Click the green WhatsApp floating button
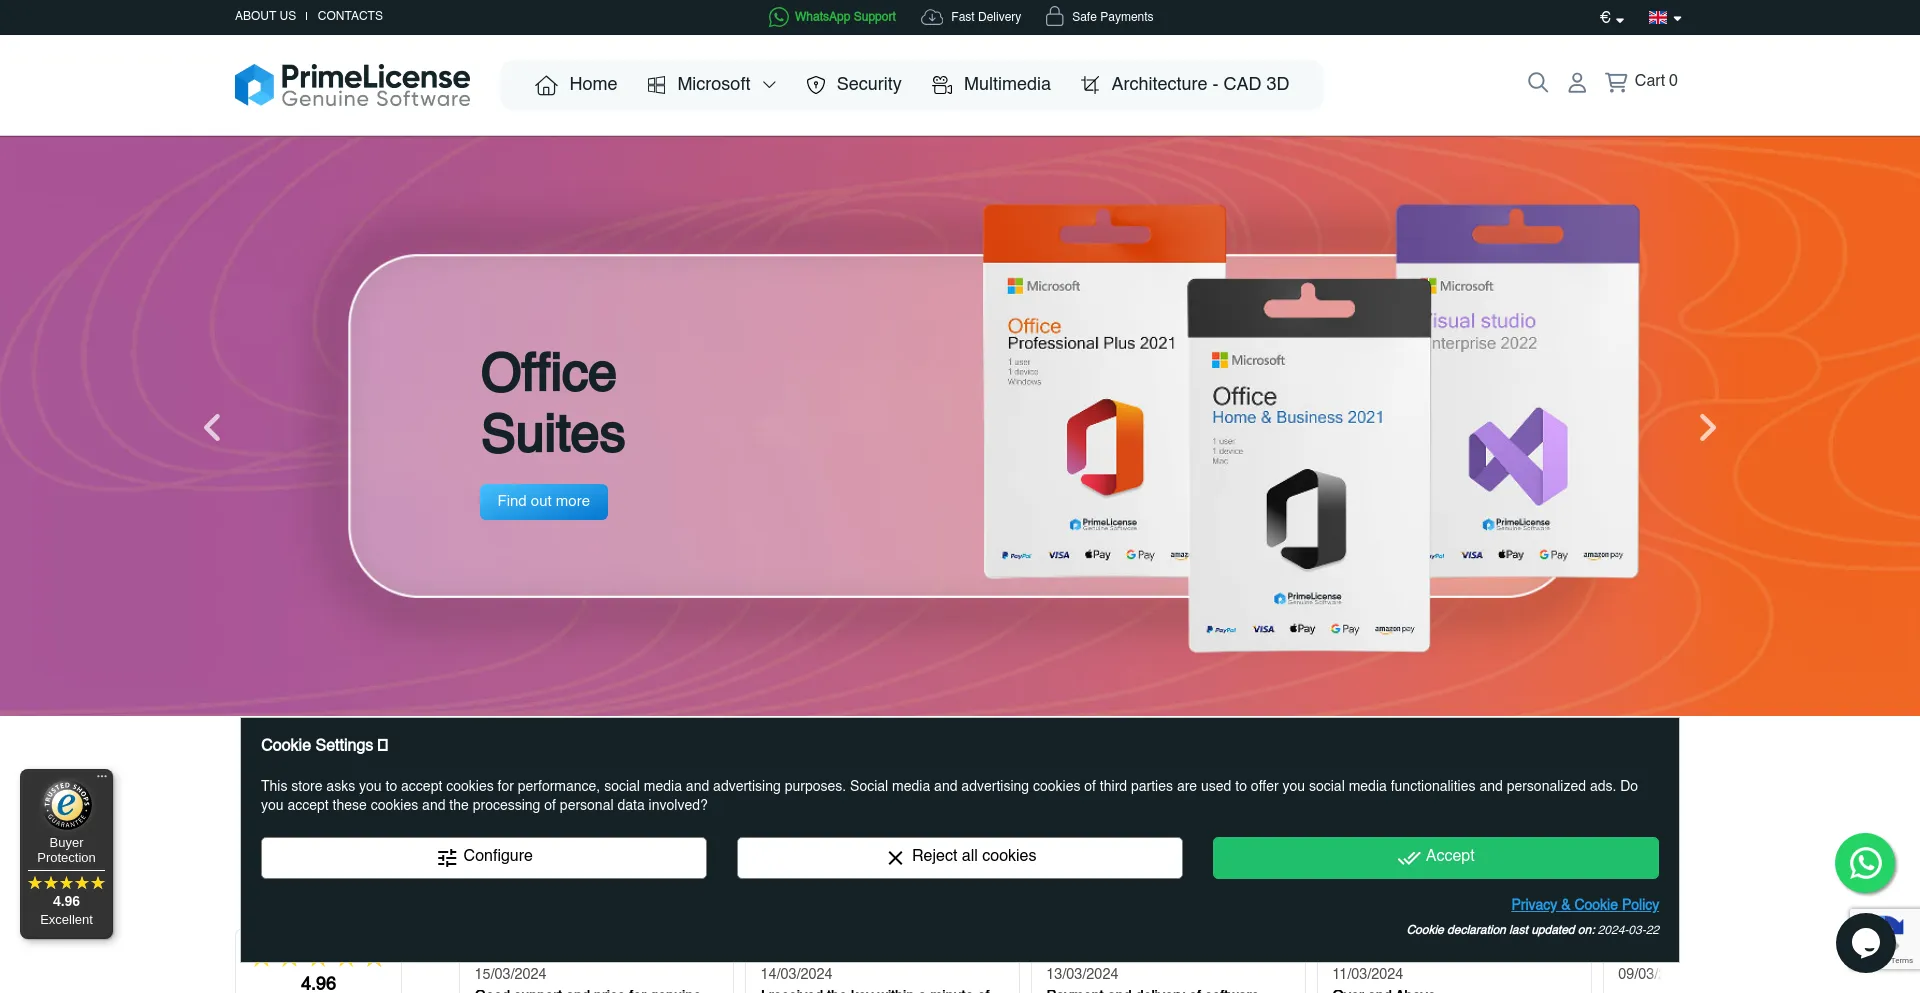1920x993 pixels. coord(1864,863)
